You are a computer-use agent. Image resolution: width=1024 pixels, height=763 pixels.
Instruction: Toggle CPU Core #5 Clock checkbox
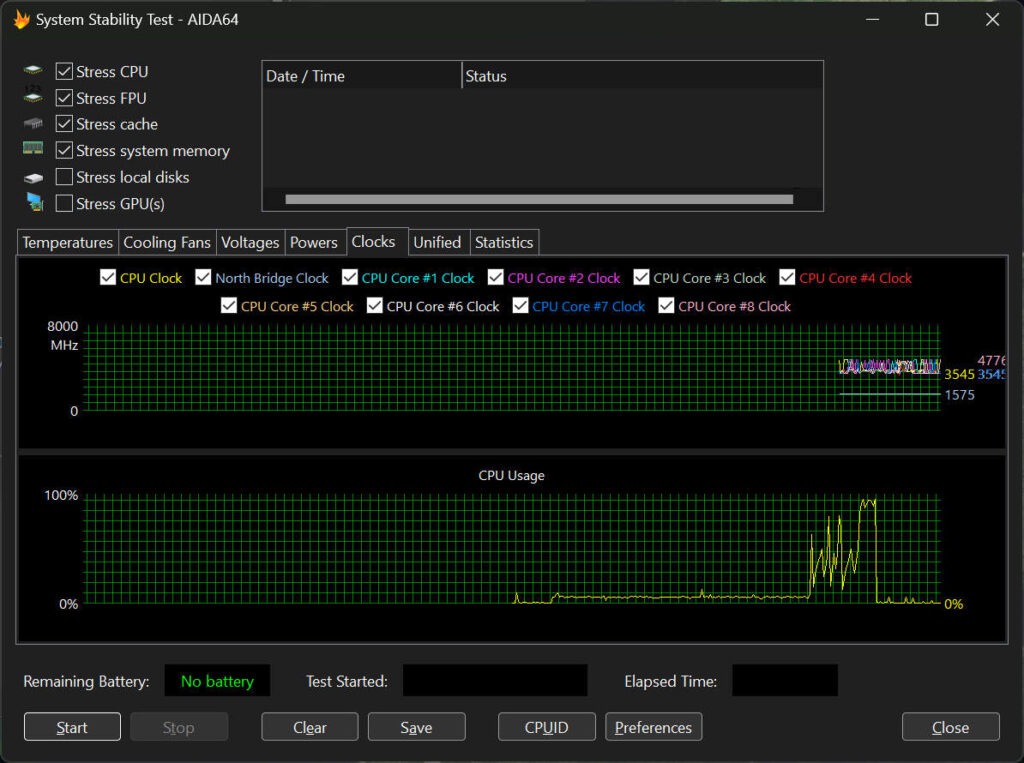(x=229, y=306)
